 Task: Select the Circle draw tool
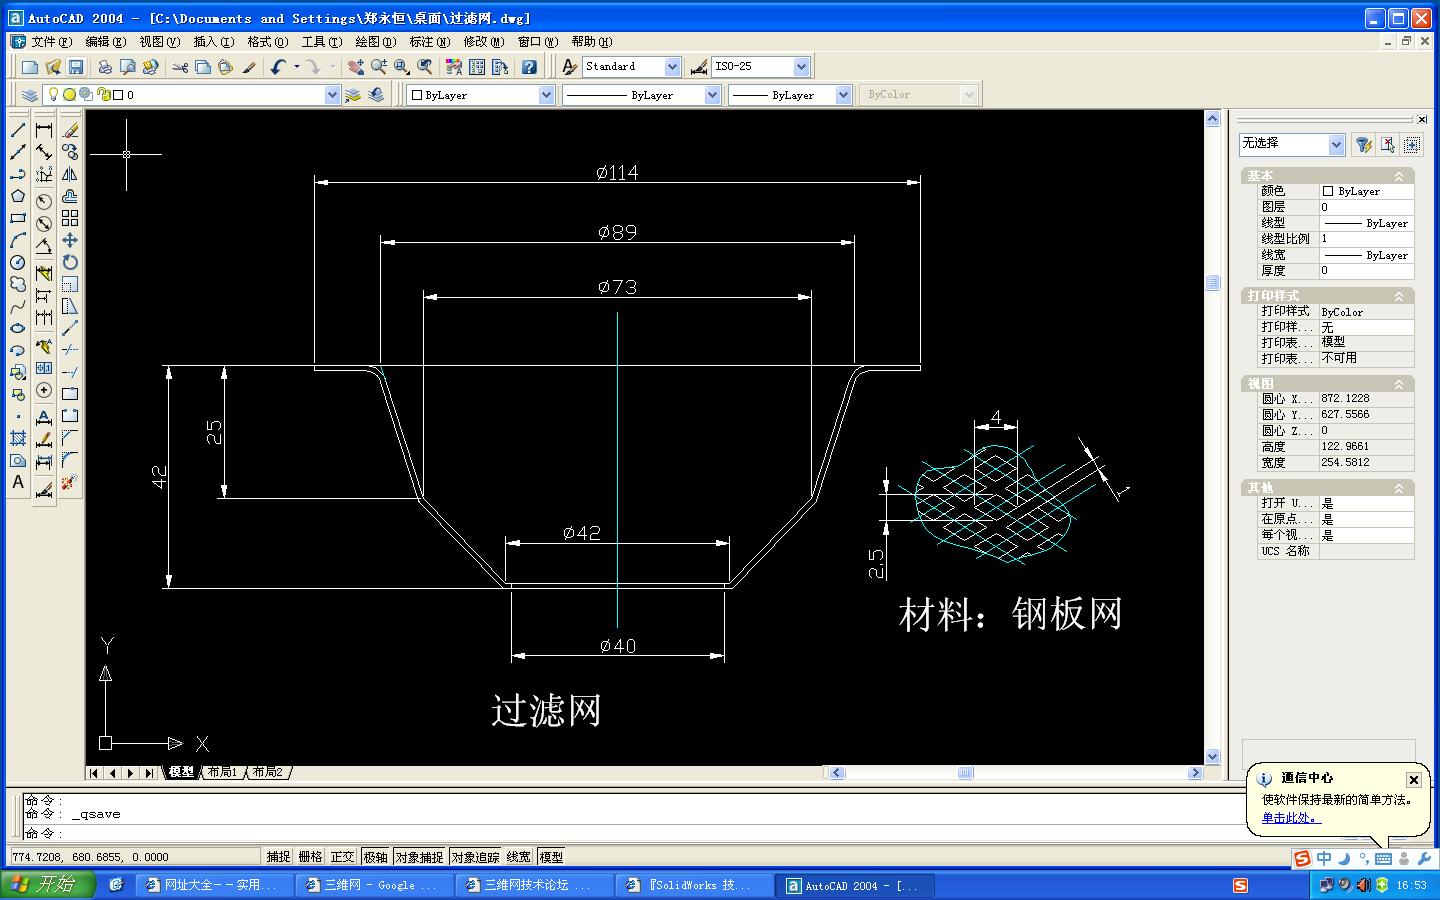pyautogui.click(x=18, y=262)
